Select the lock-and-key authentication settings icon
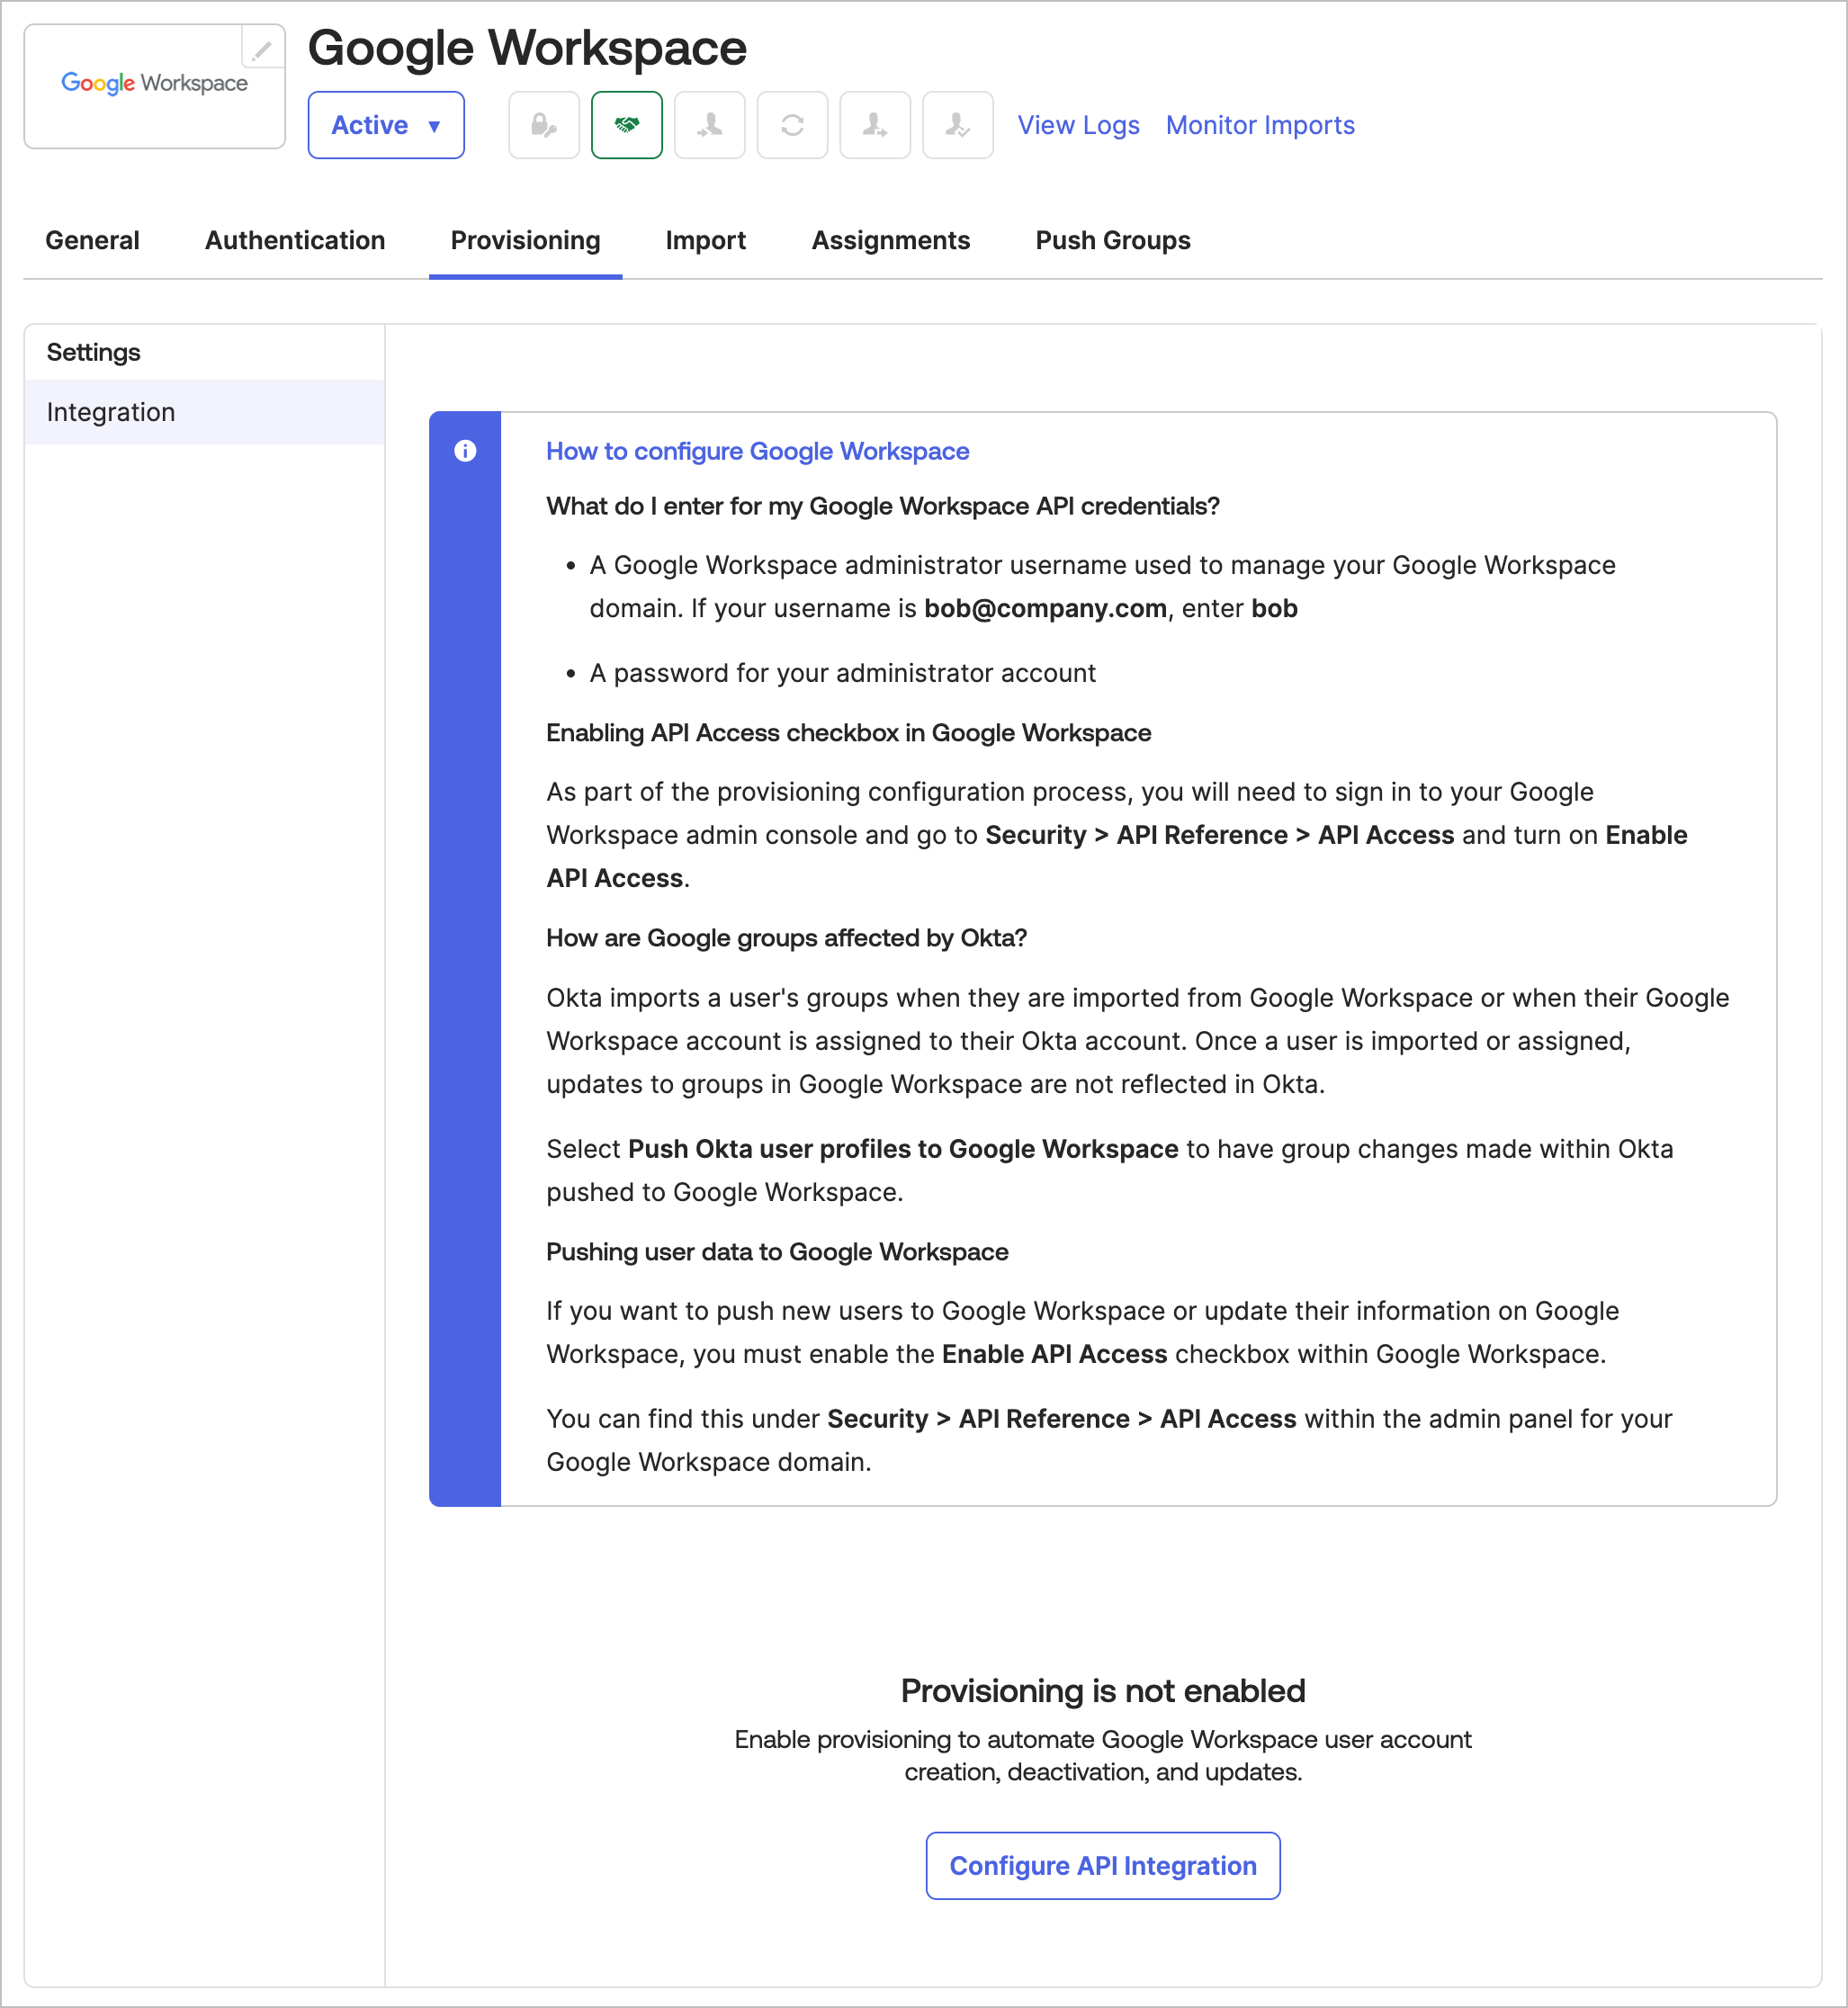This screenshot has height=2008, width=1848. 543,125
